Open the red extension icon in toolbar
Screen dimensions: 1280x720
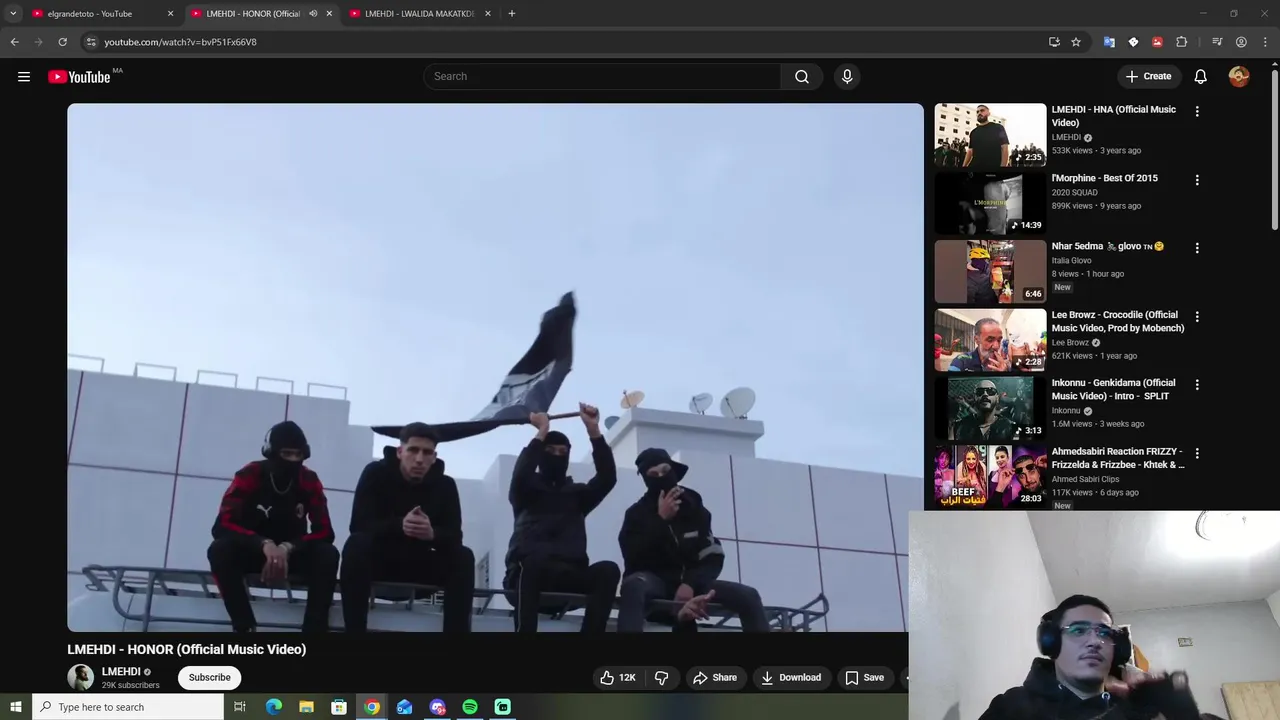[1157, 42]
